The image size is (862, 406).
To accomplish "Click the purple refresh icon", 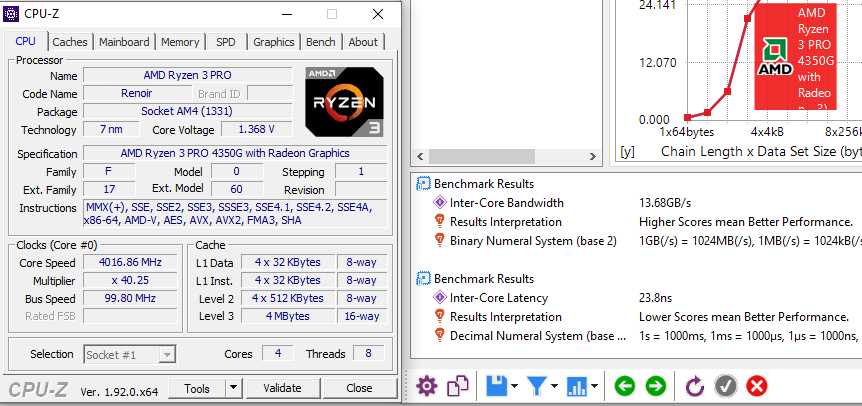I will [x=695, y=385].
